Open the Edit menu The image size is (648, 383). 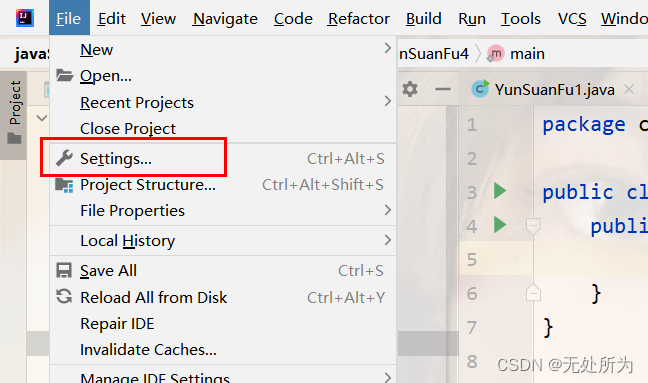[112, 19]
